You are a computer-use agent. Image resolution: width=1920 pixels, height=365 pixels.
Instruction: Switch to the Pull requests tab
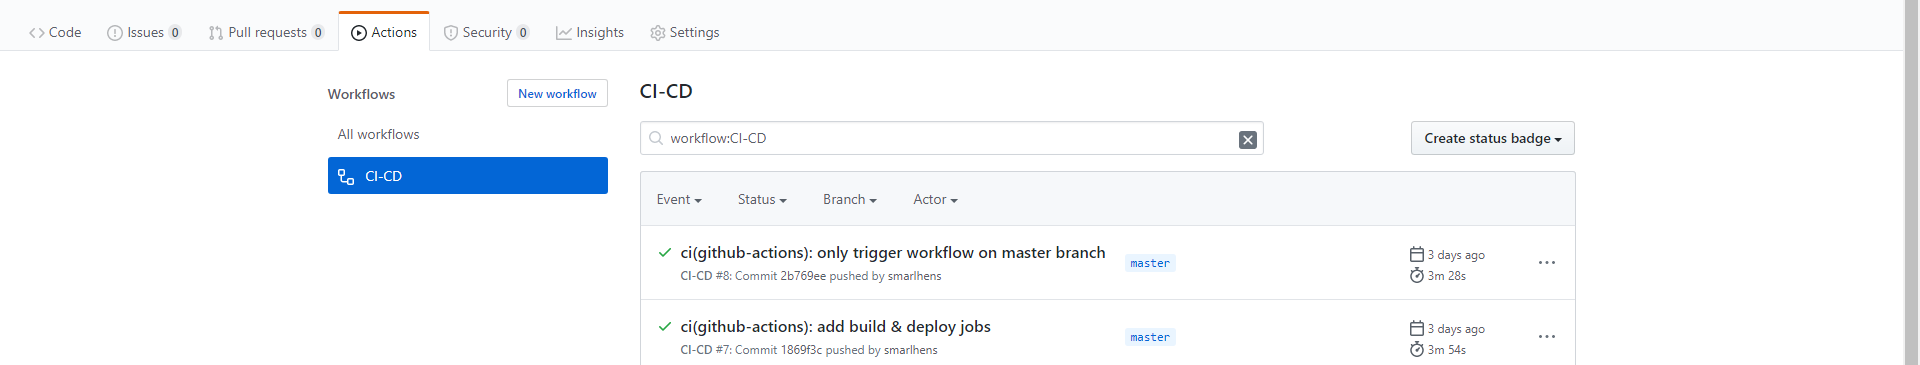point(266,32)
